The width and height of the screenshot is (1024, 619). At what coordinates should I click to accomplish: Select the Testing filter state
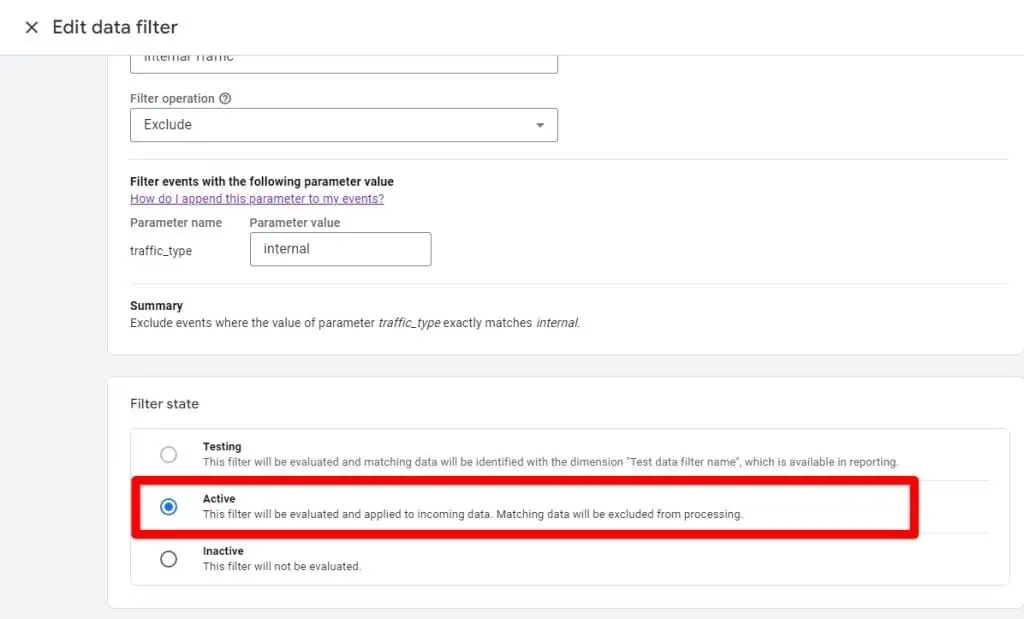(168, 453)
